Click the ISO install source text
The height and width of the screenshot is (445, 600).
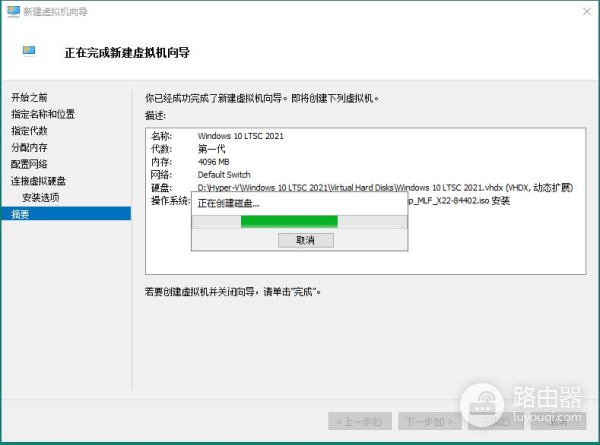[x=459, y=200]
